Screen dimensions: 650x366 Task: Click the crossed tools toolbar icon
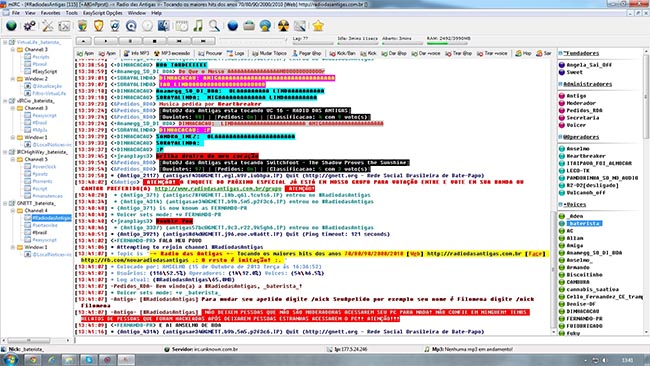click(x=47, y=26)
